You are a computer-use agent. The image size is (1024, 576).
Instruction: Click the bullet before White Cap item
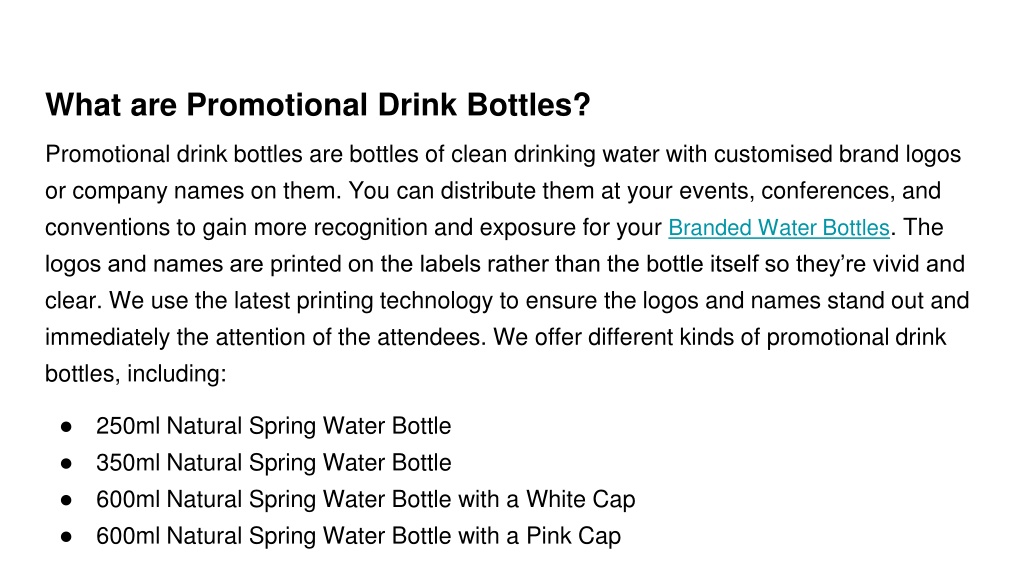pos(66,500)
